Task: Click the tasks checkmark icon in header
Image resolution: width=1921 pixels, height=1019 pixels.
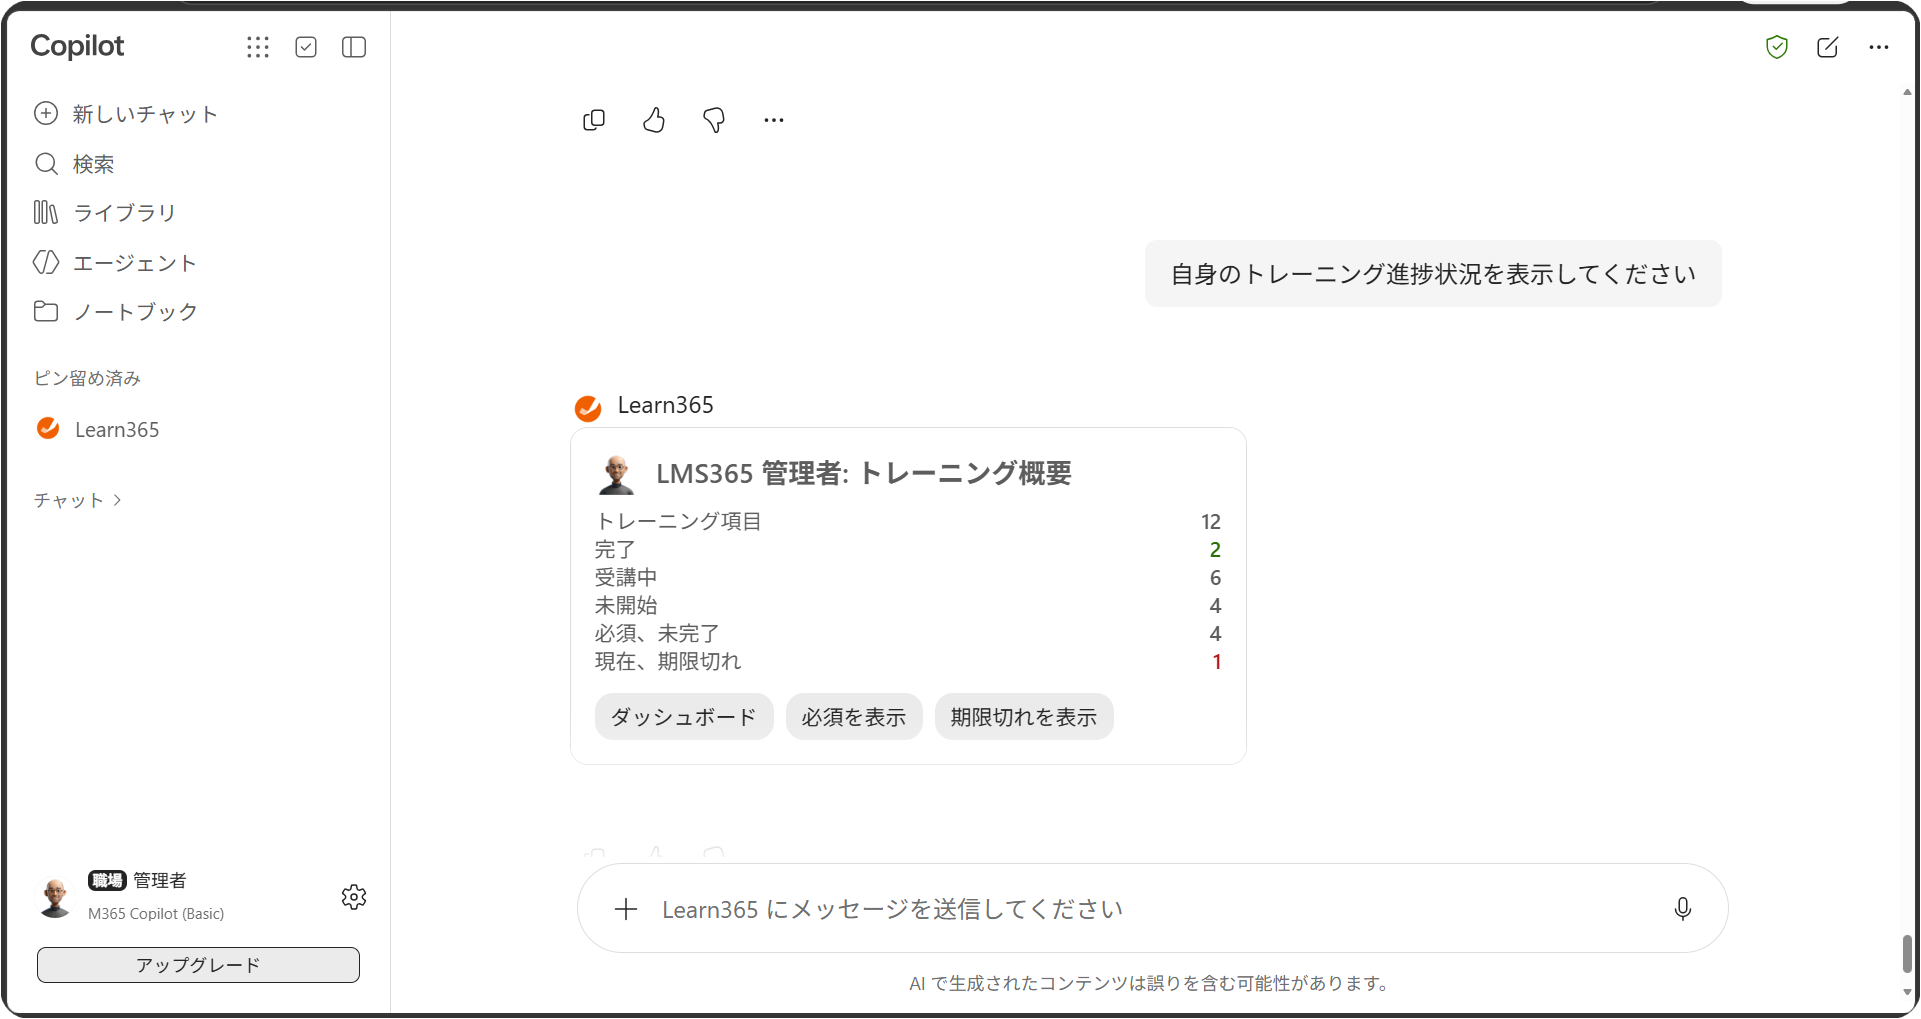Action: pyautogui.click(x=306, y=47)
